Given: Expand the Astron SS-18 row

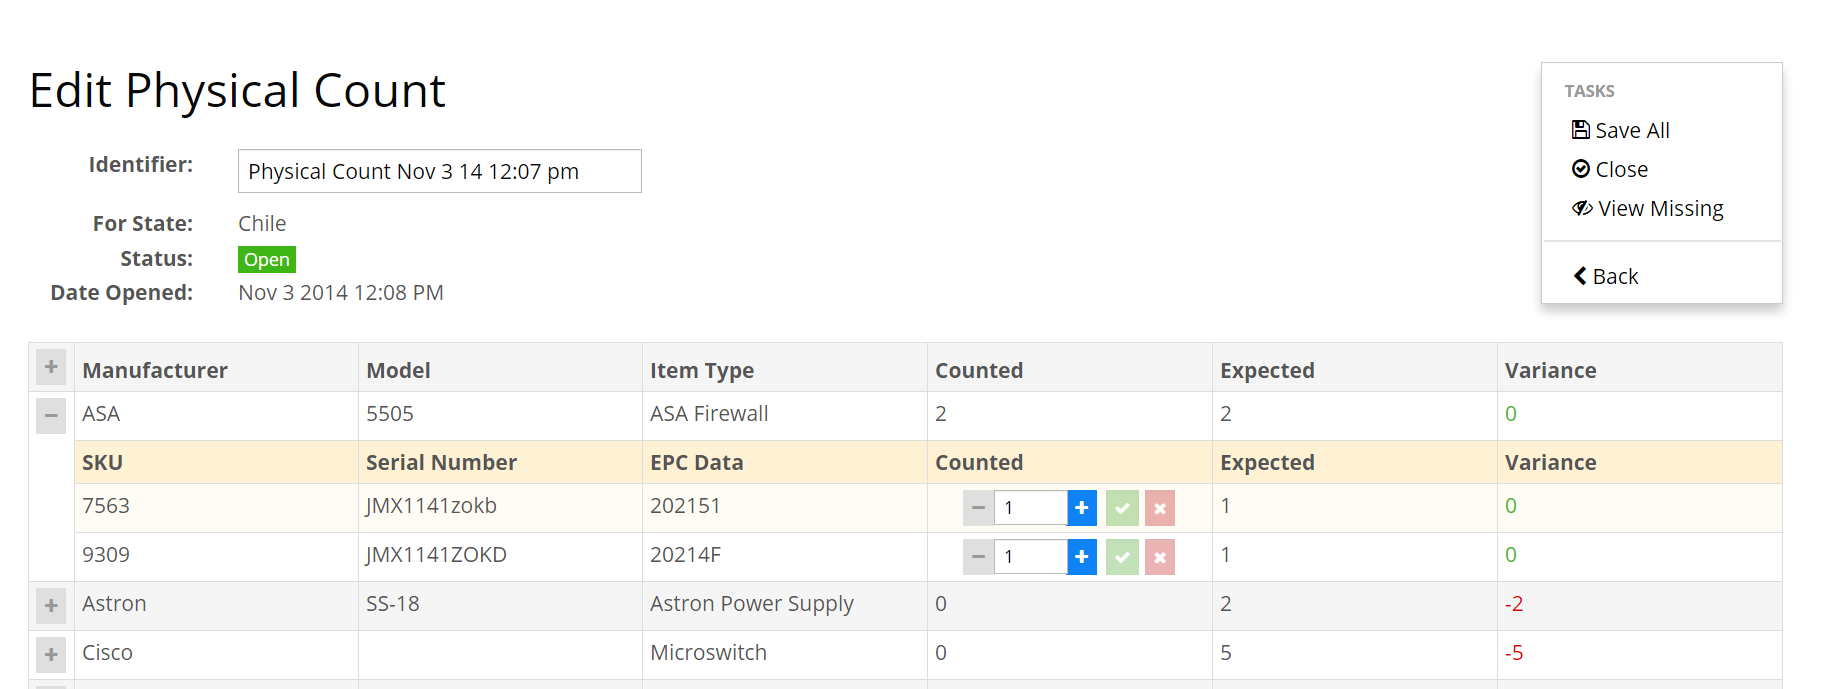Looking at the screenshot, I should (x=51, y=606).
